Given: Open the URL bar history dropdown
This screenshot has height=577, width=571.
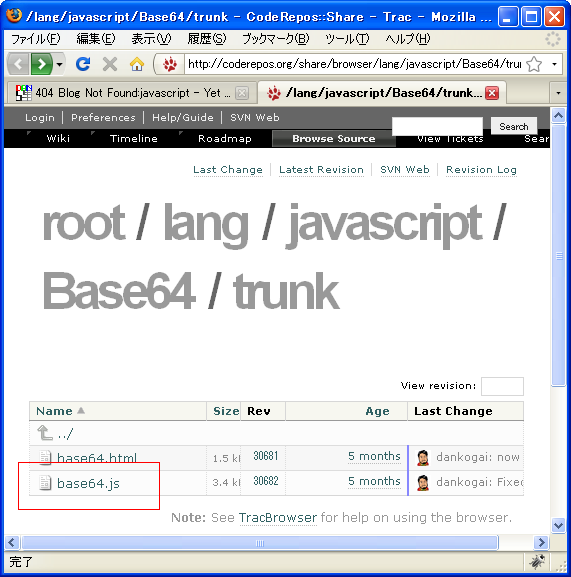Looking at the screenshot, I should click(x=554, y=64).
